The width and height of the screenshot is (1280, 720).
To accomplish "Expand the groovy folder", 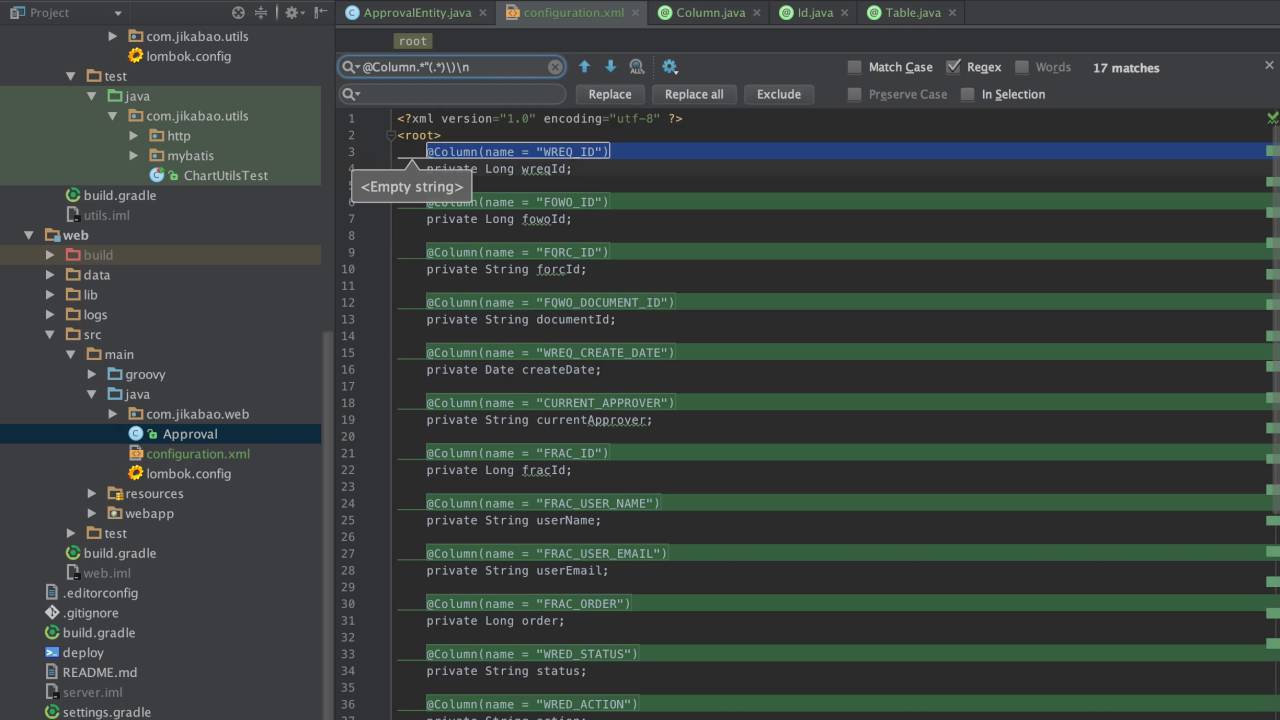I will pos(92,374).
